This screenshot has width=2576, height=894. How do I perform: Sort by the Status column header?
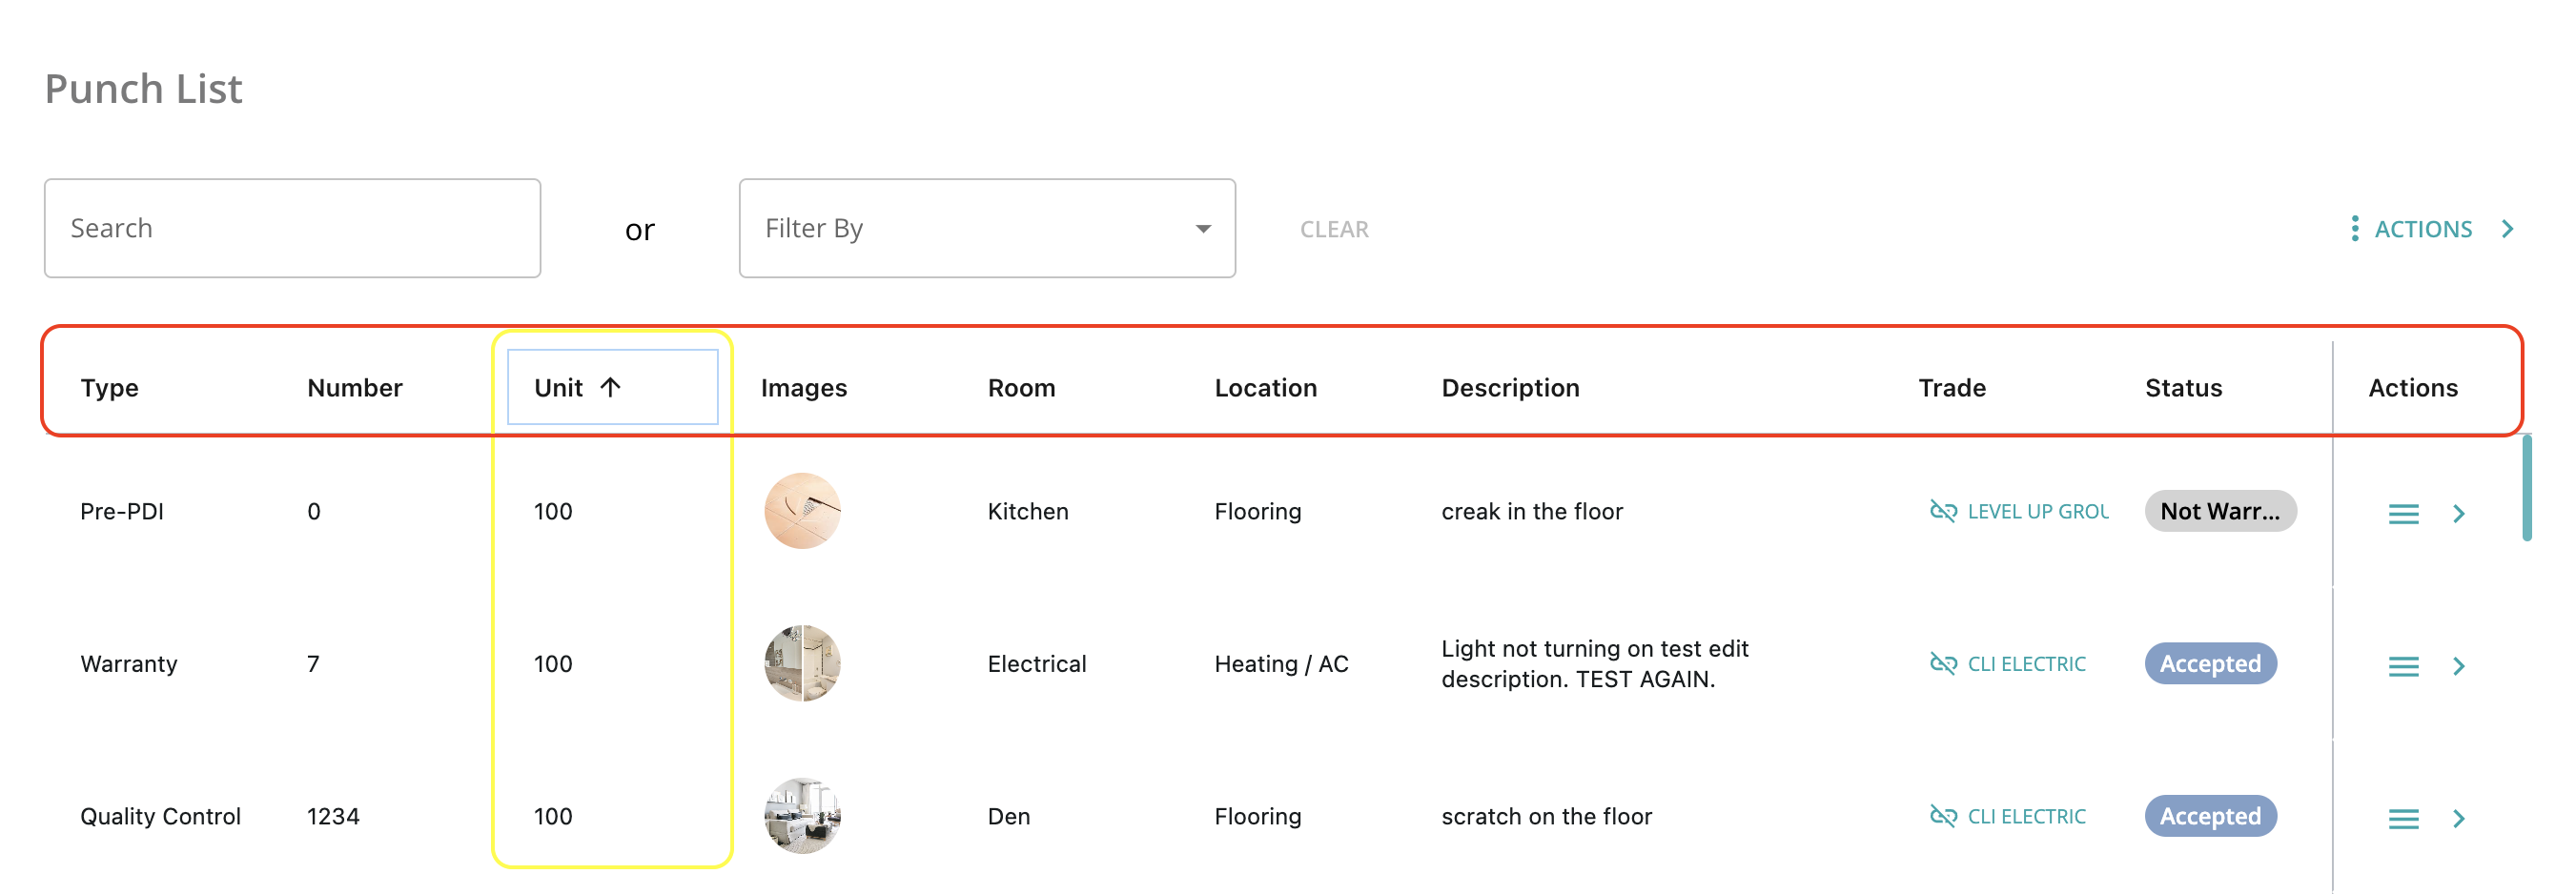[x=2183, y=388]
